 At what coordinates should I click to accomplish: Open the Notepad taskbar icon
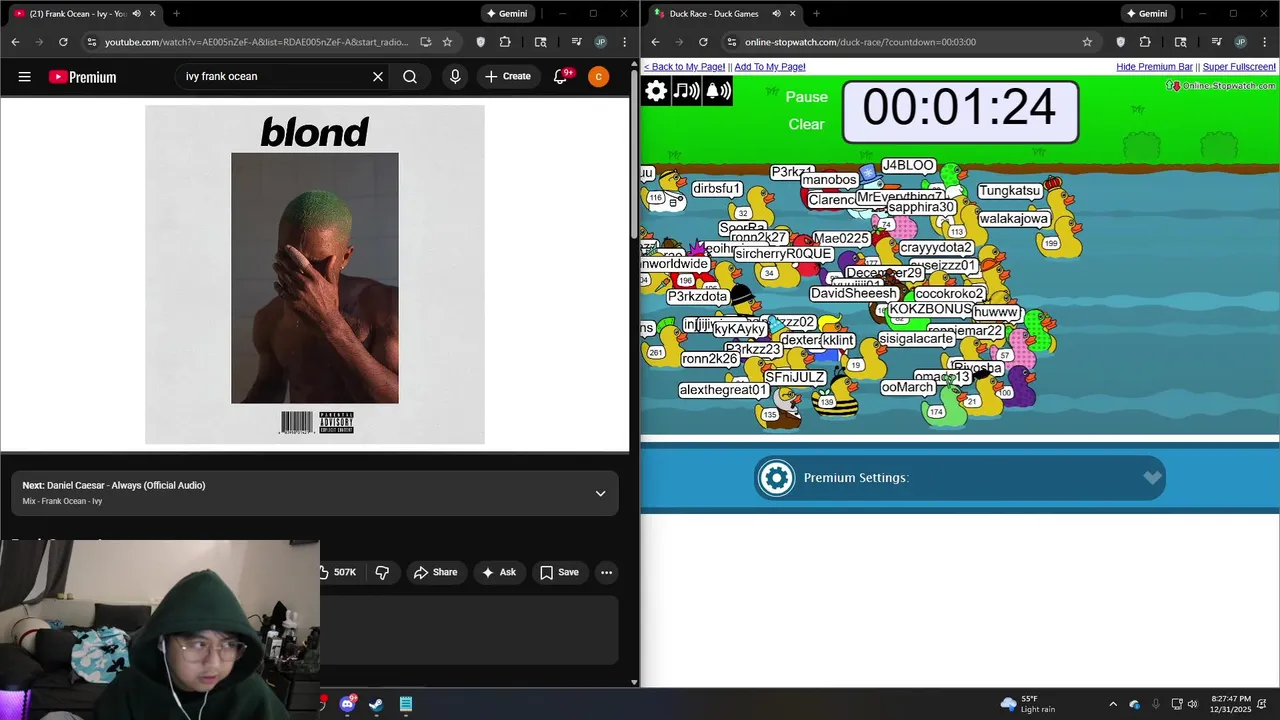point(406,704)
